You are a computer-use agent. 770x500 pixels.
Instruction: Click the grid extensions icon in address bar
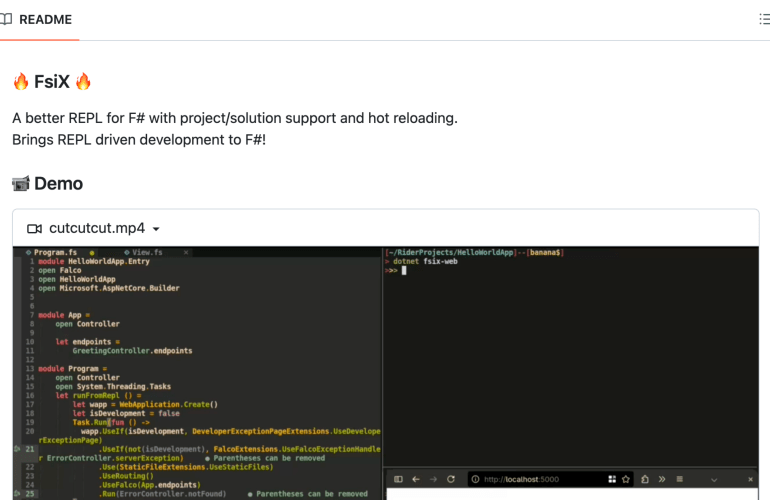click(614, 480)
